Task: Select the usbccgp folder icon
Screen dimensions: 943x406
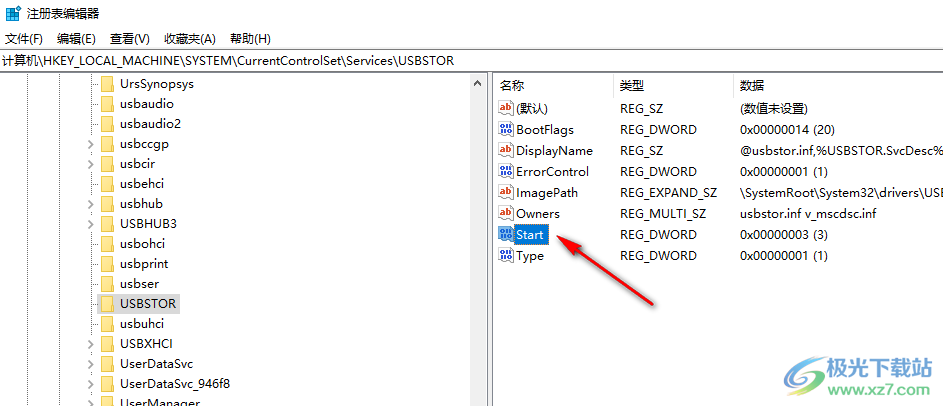Action: coord(107,144)
